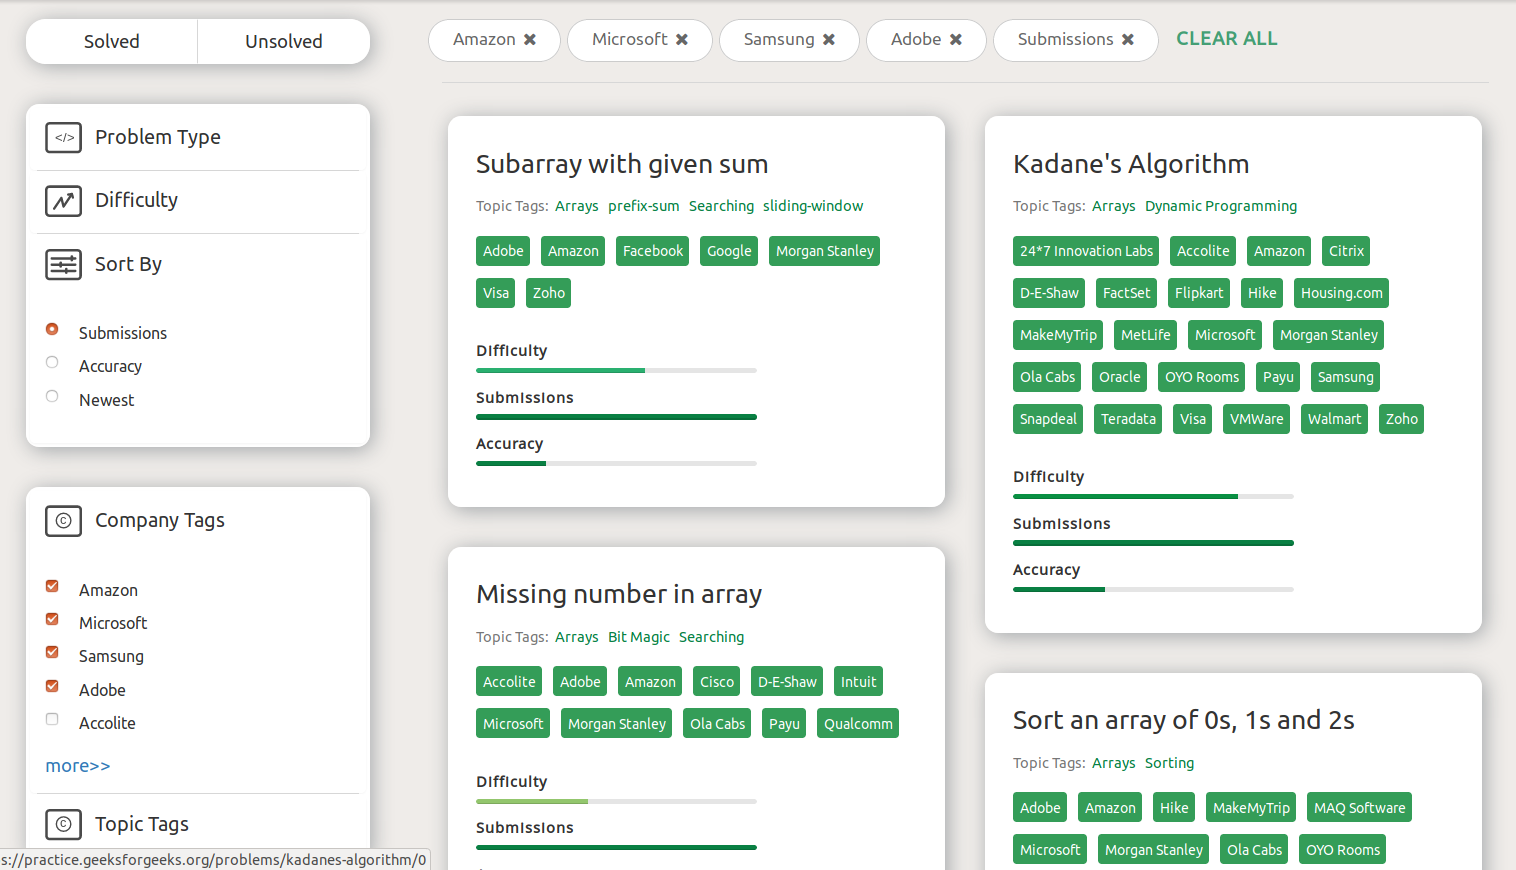
Task: Click the Qualcomm company tag
Action: [x=859, y=724]
